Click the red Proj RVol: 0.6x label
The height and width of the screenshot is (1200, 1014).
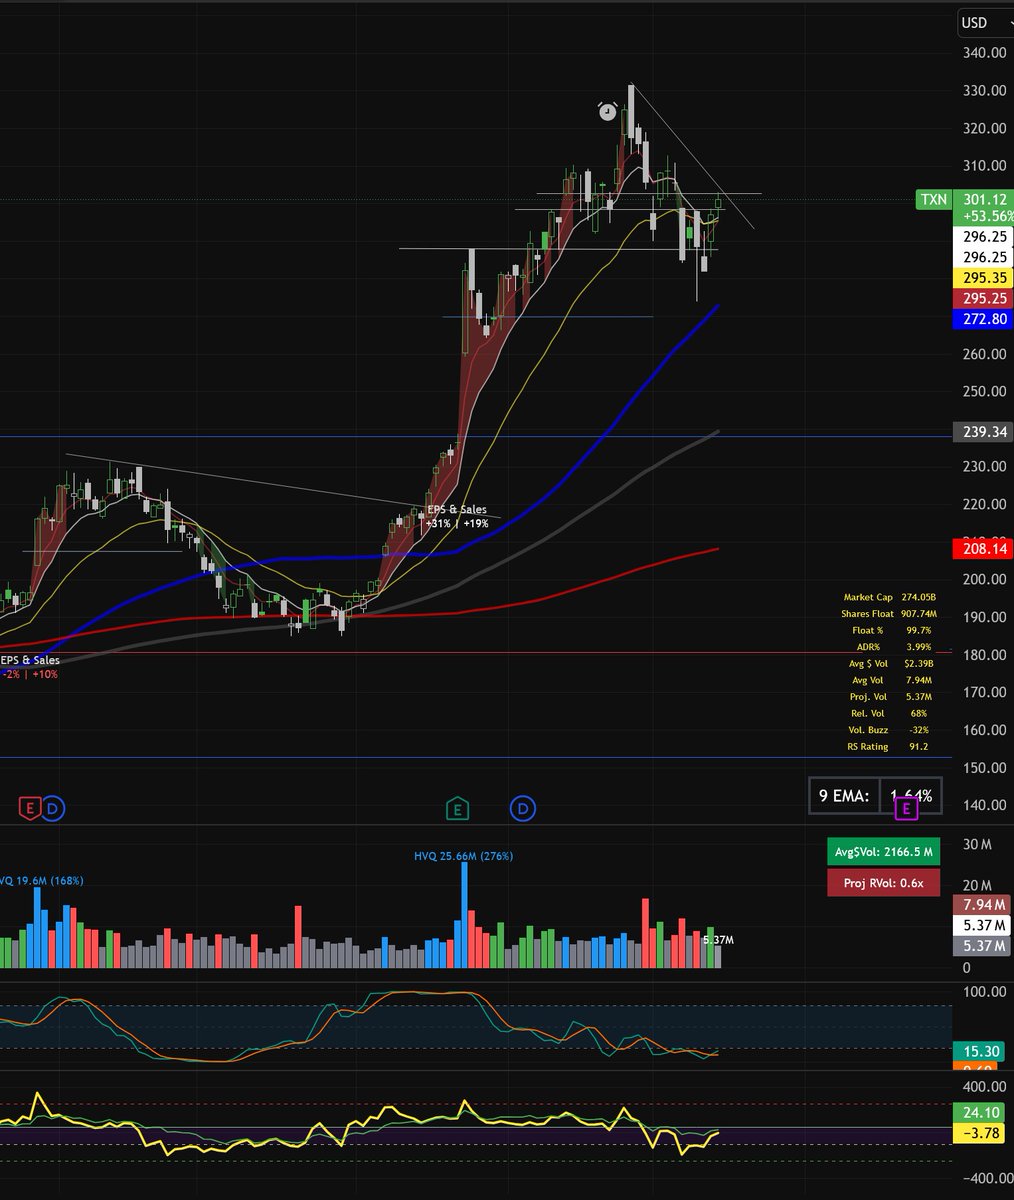[x=884, y=882]
